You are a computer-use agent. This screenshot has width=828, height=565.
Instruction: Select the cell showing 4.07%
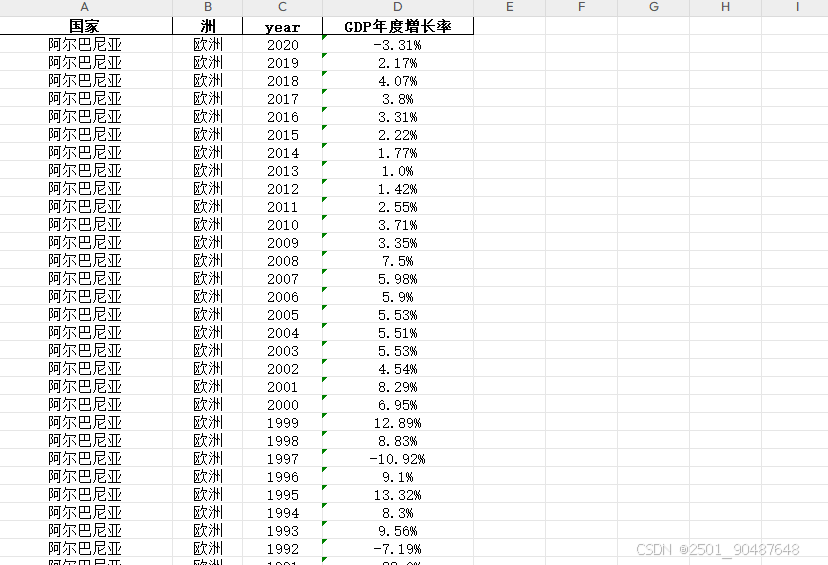tap(398, 81)
